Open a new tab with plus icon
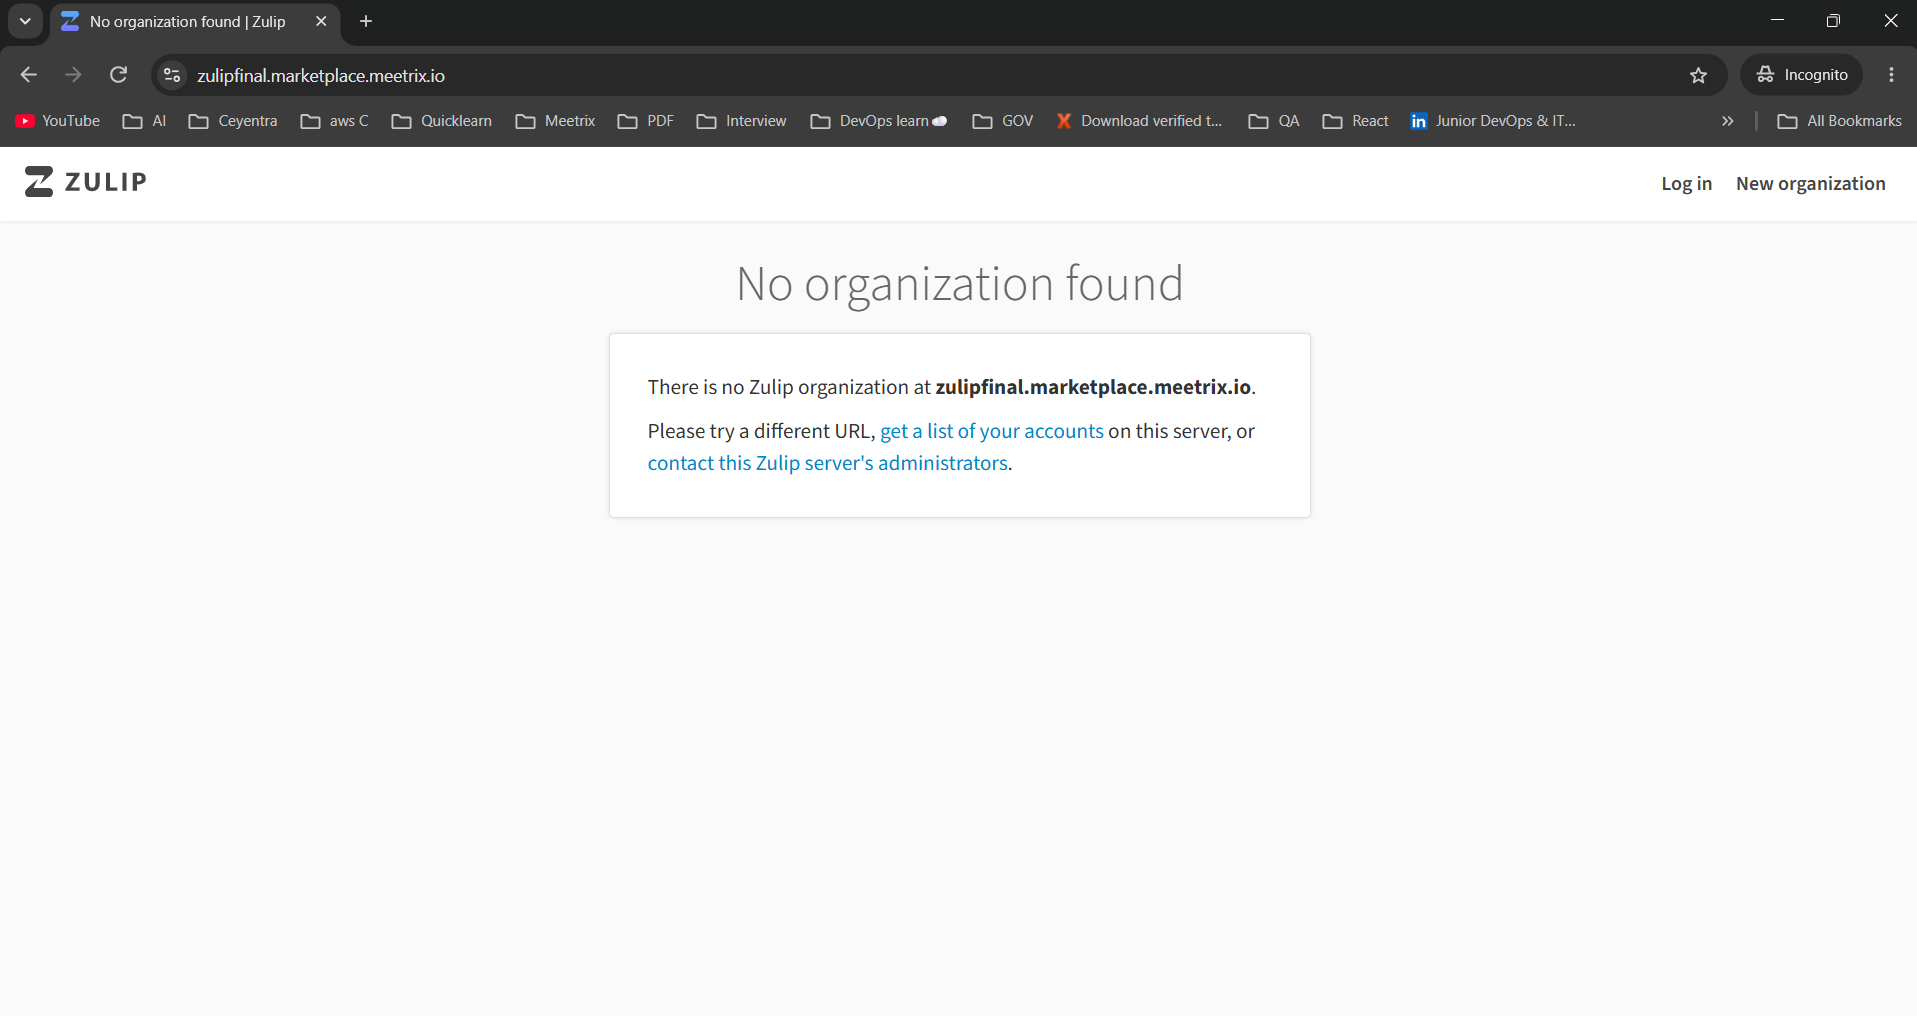The image size is (1917, 1016). tap(366, 21)
